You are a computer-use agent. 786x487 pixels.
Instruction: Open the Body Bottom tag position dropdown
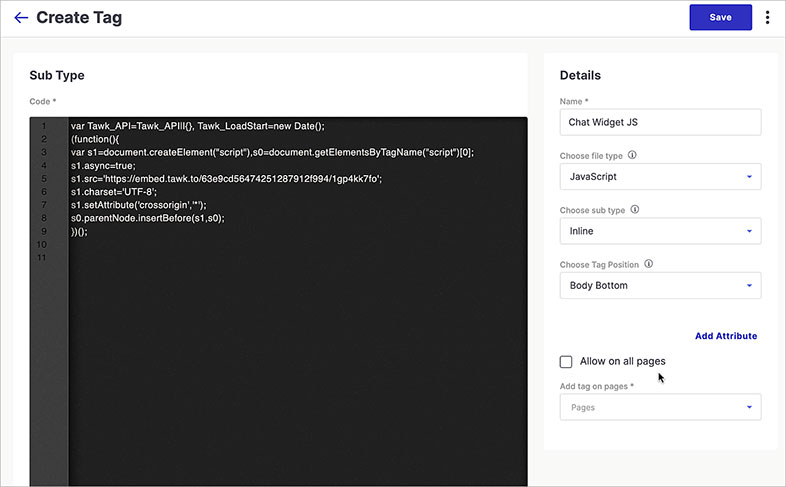coord(660,286)
